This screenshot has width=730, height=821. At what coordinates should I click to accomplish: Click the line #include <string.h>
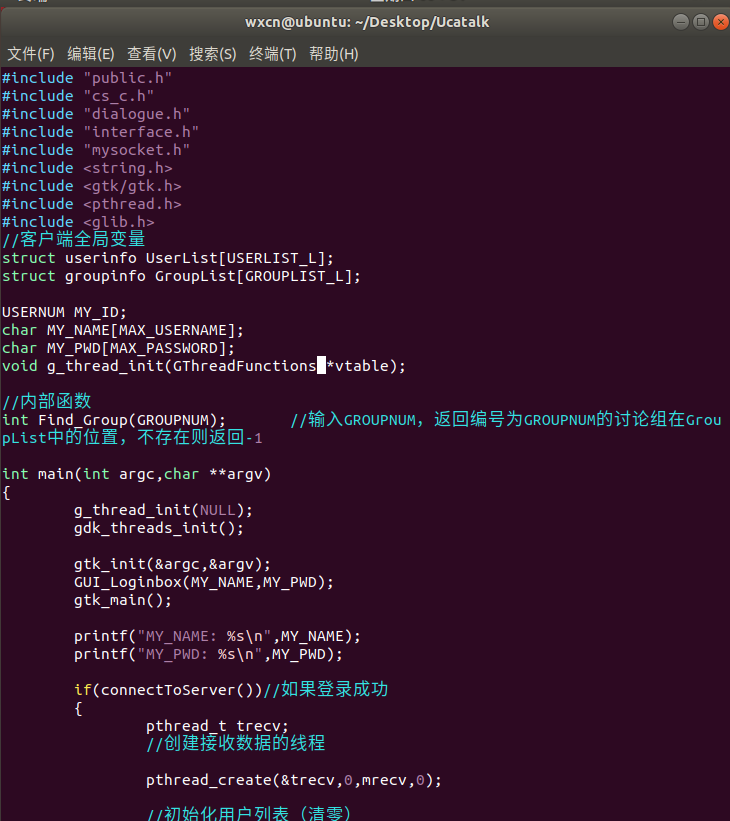pos(87,168)
